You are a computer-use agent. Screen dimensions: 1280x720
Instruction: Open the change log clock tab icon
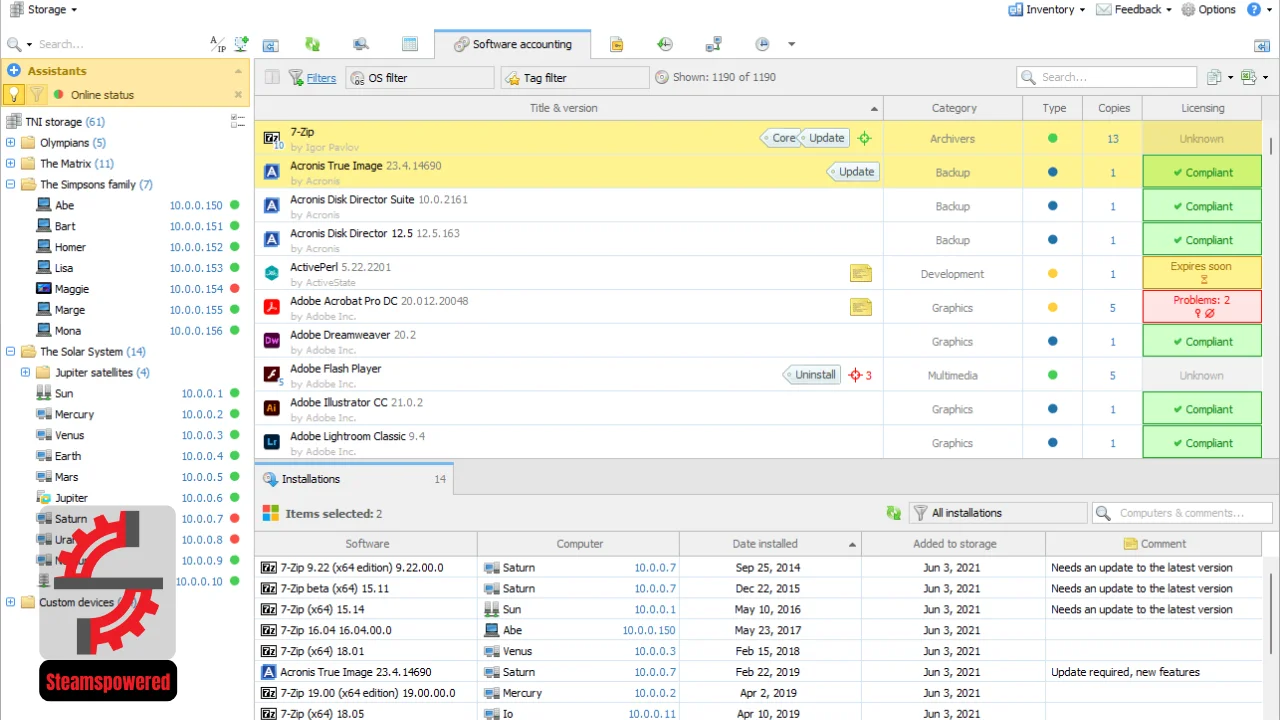pyautogui.click(x=665, y=45)
